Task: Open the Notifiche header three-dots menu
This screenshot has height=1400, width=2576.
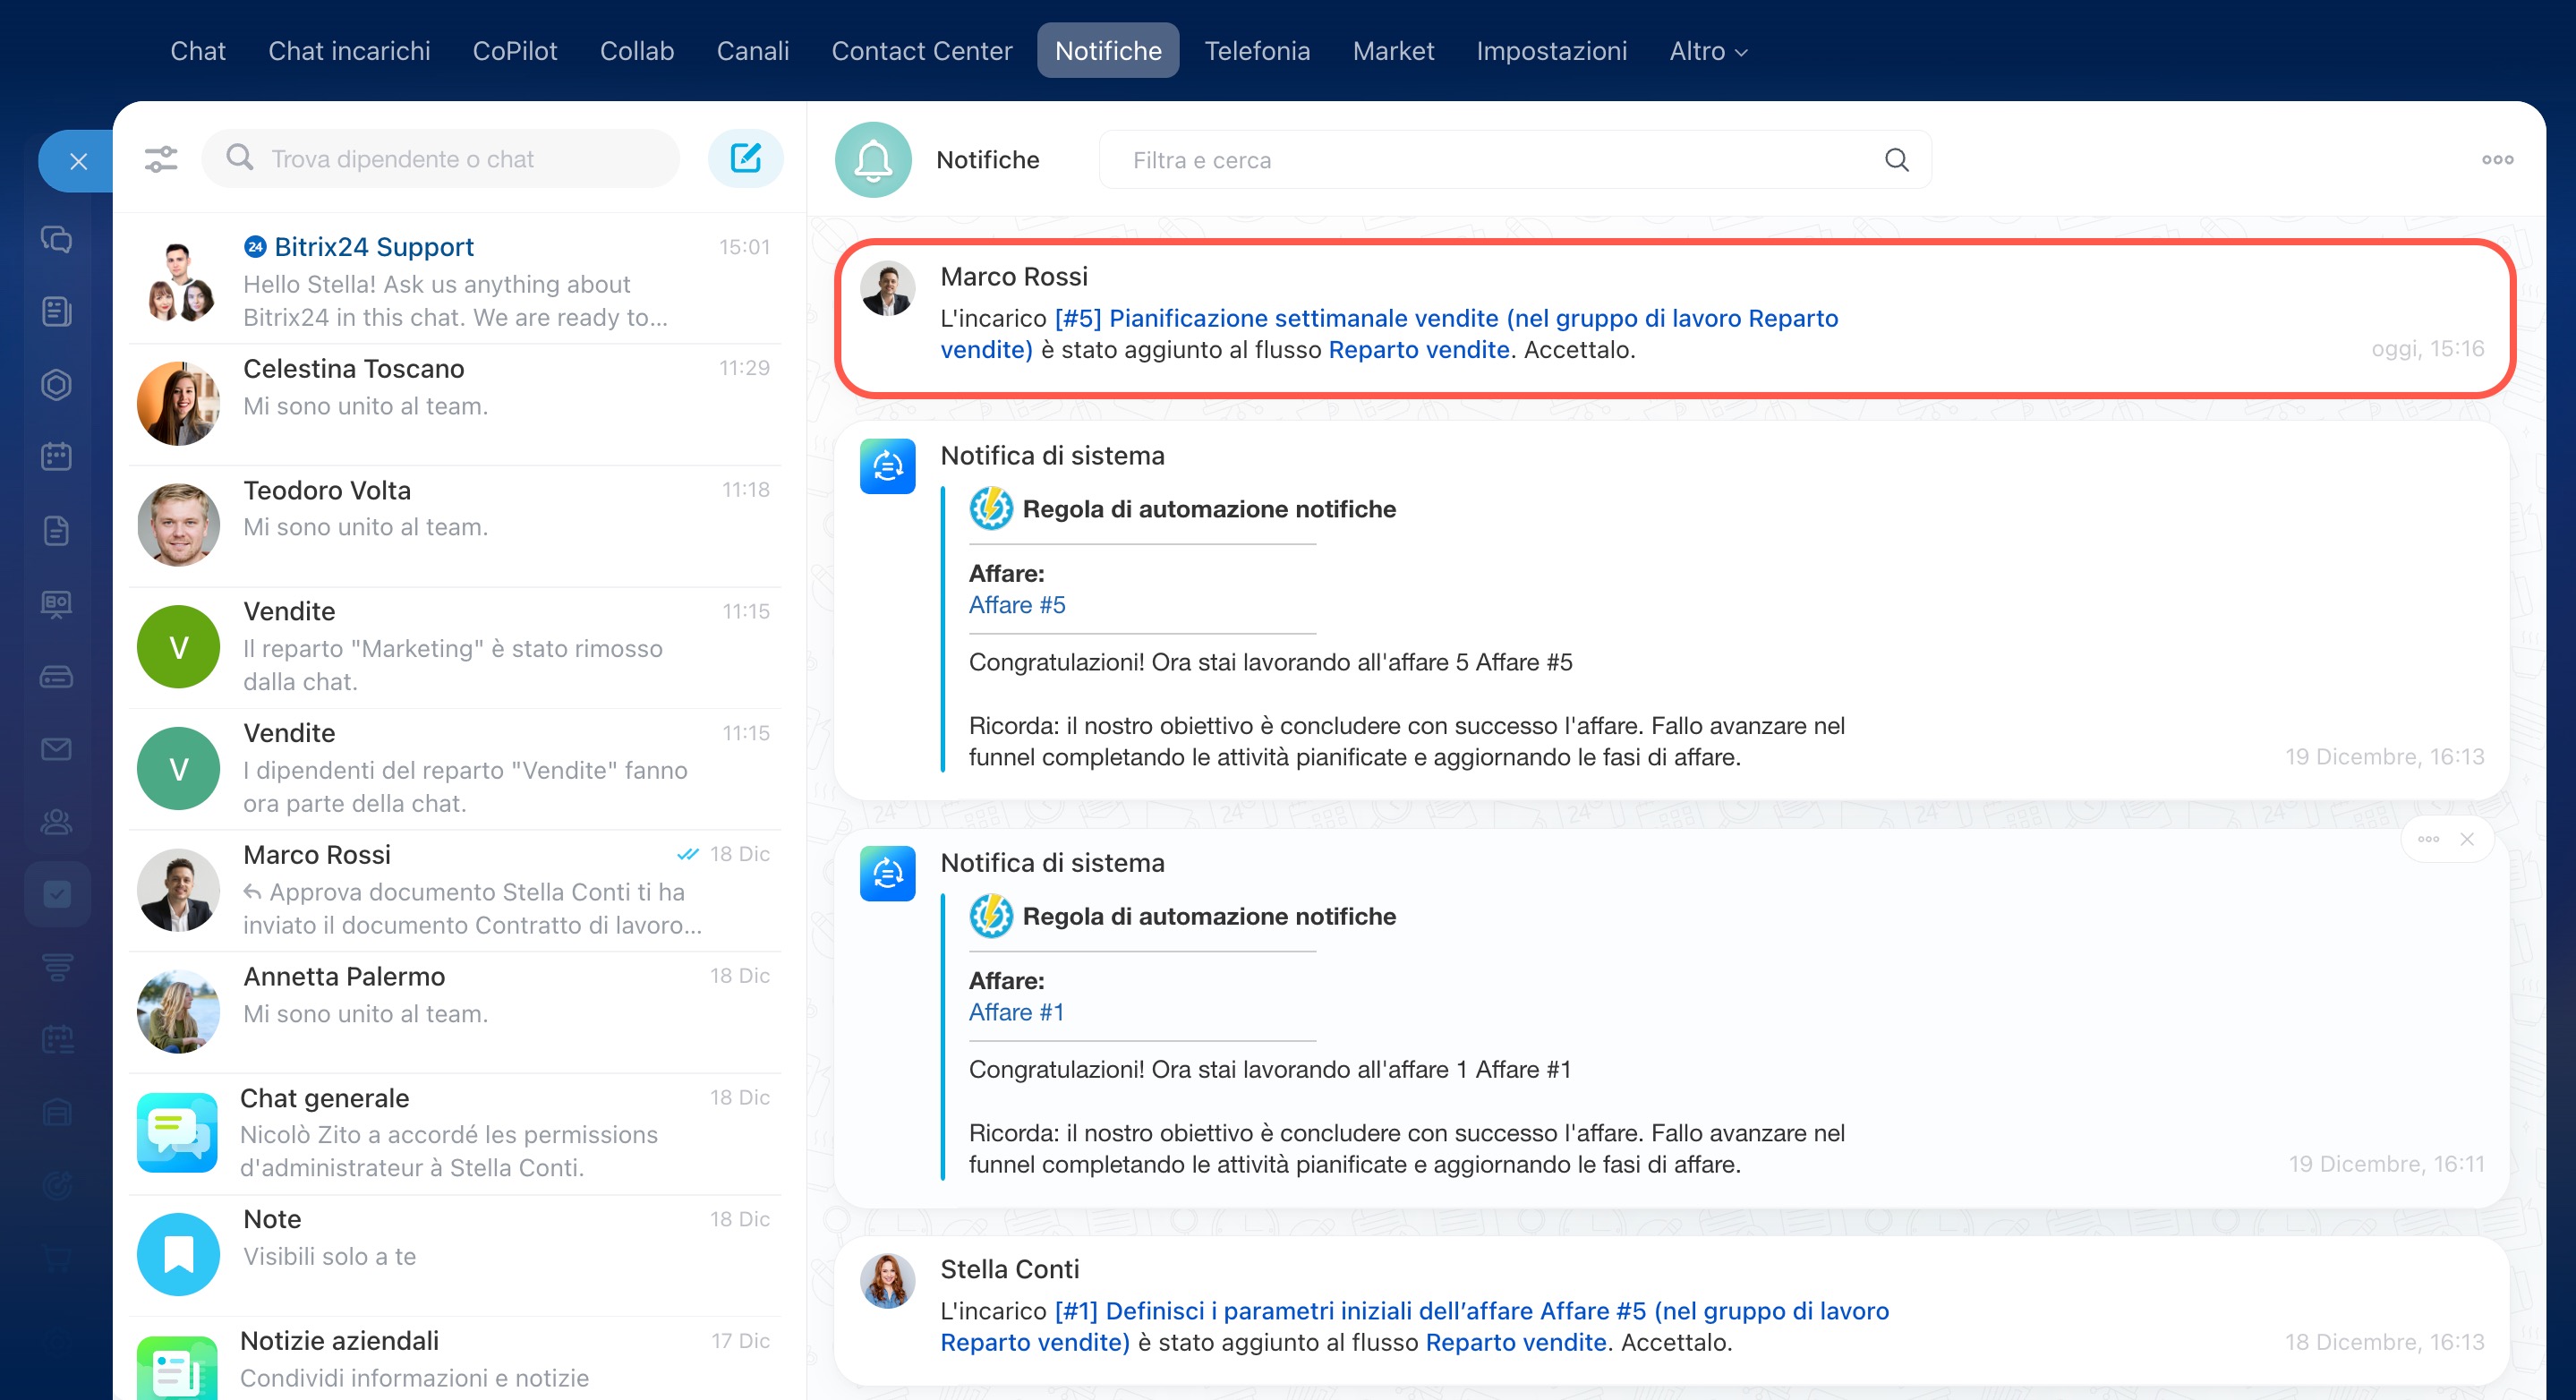Action: [2497, 160]
